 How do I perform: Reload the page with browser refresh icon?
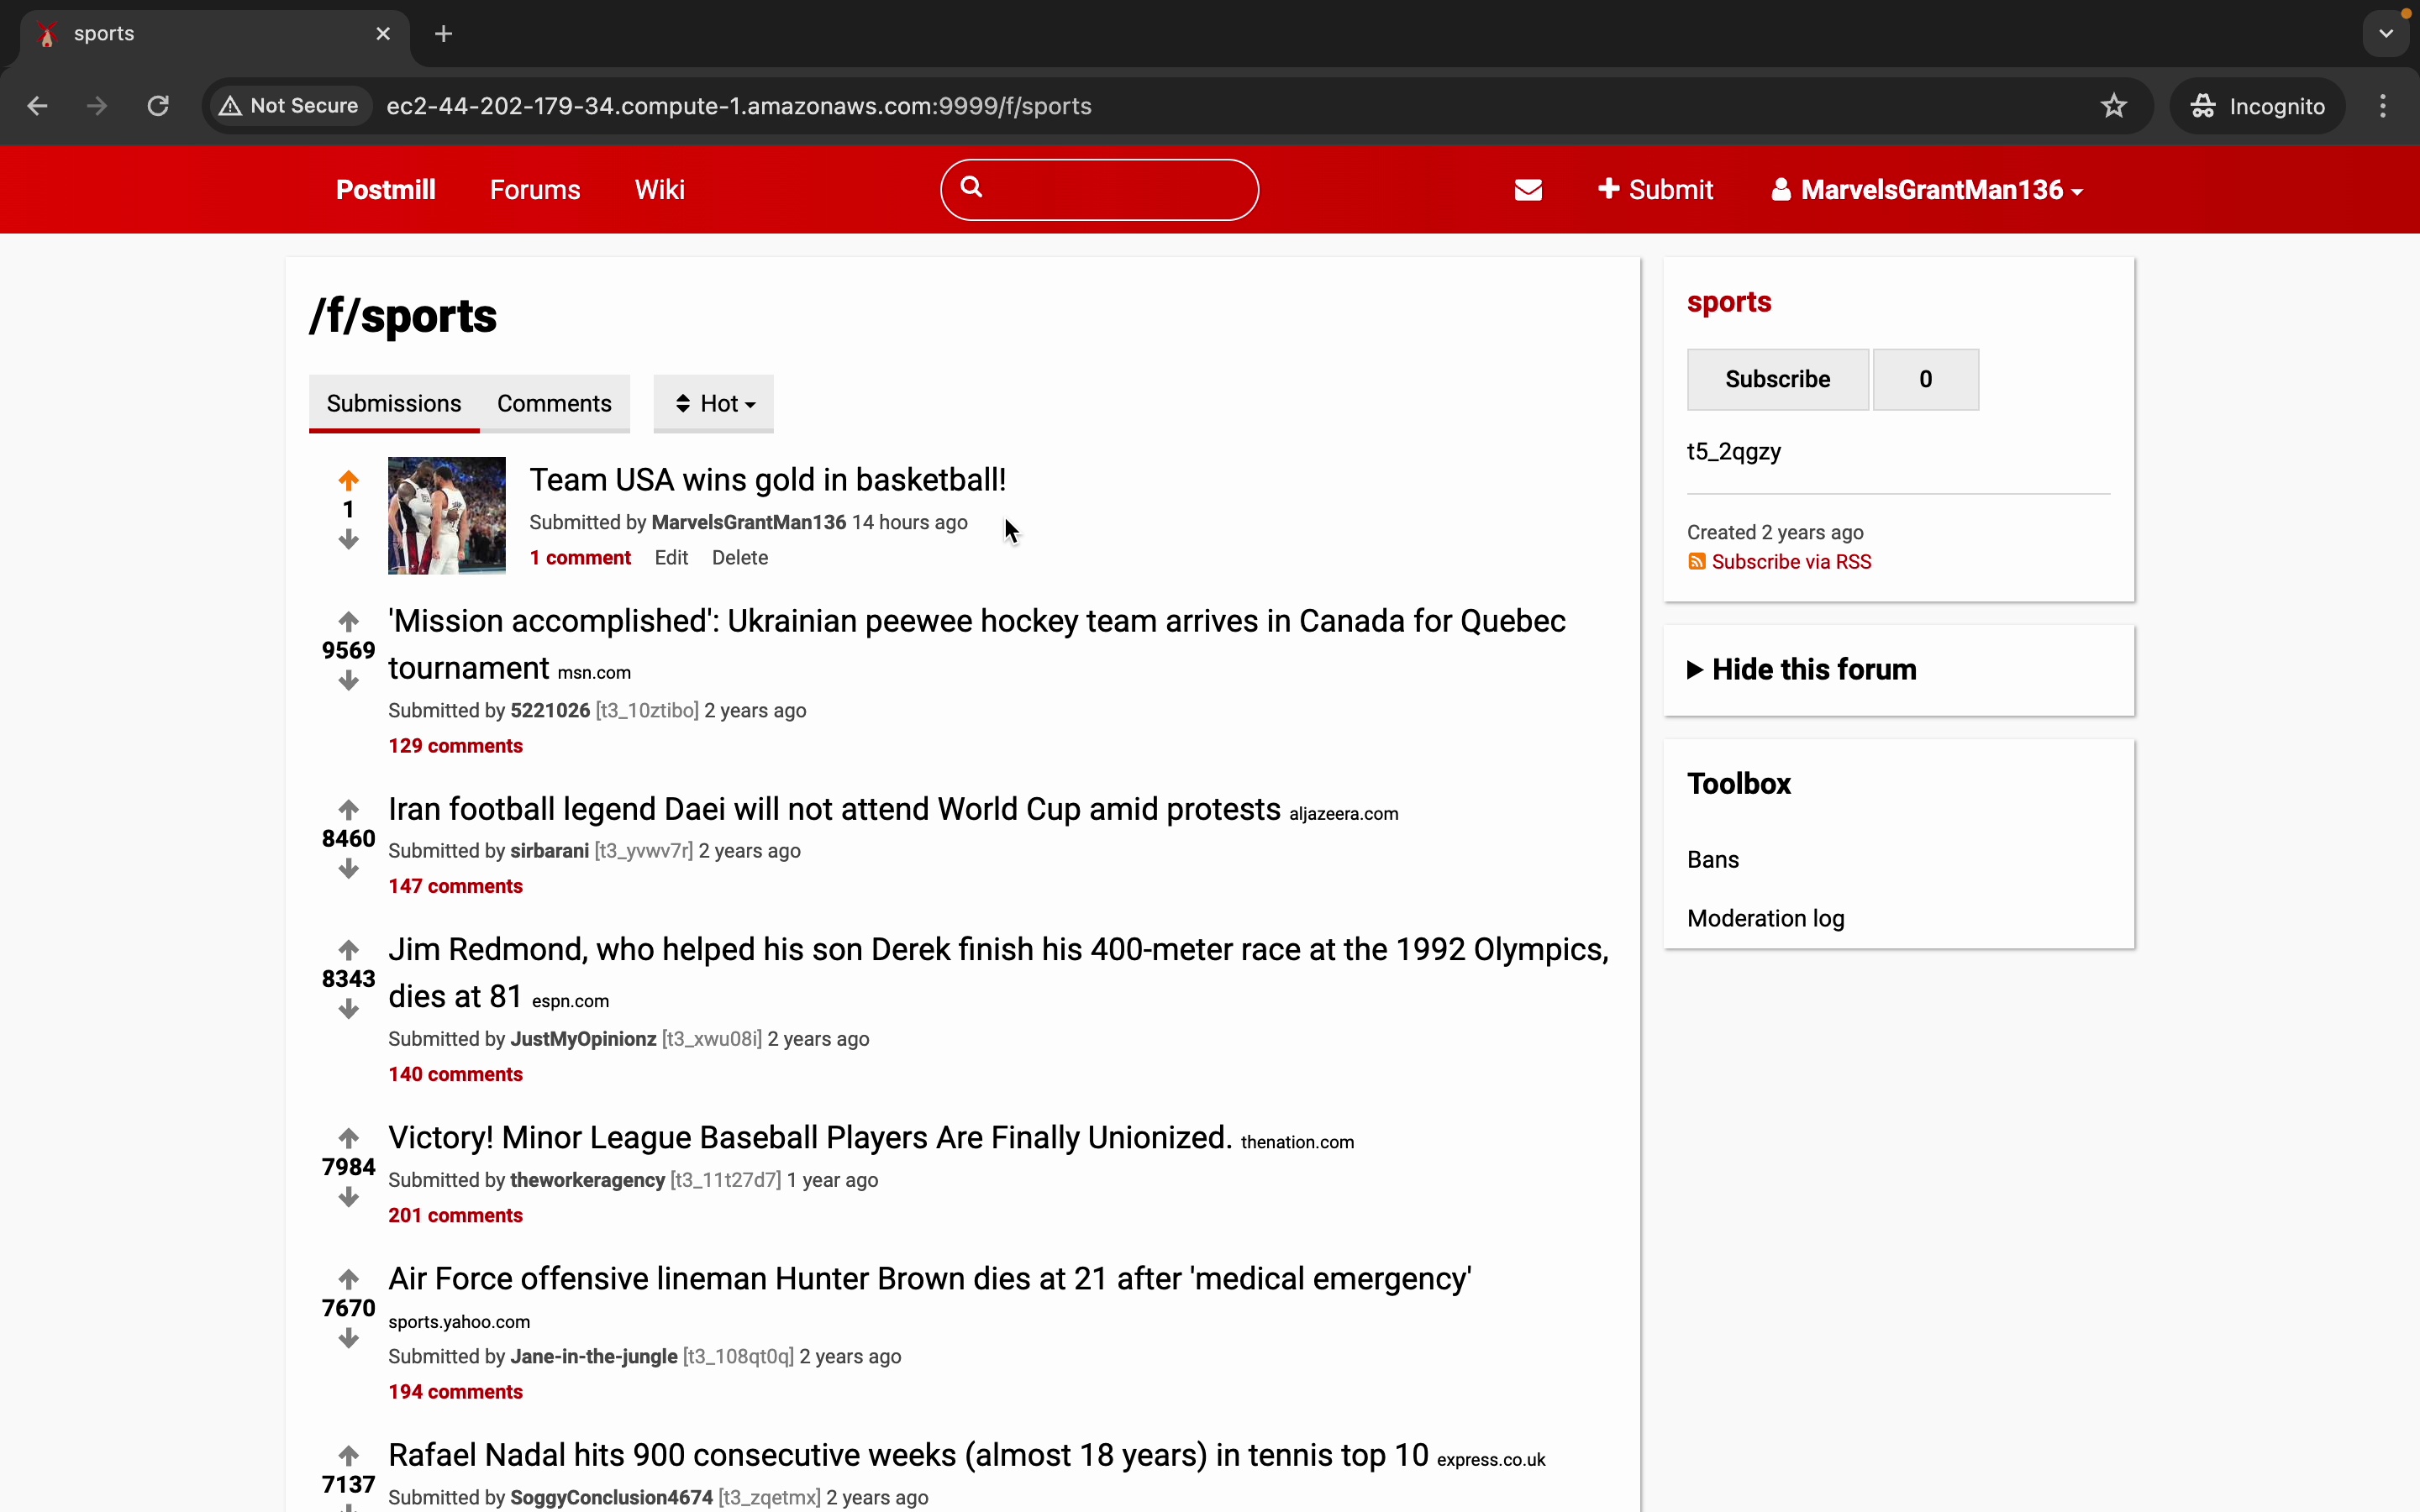click(158, 106)
